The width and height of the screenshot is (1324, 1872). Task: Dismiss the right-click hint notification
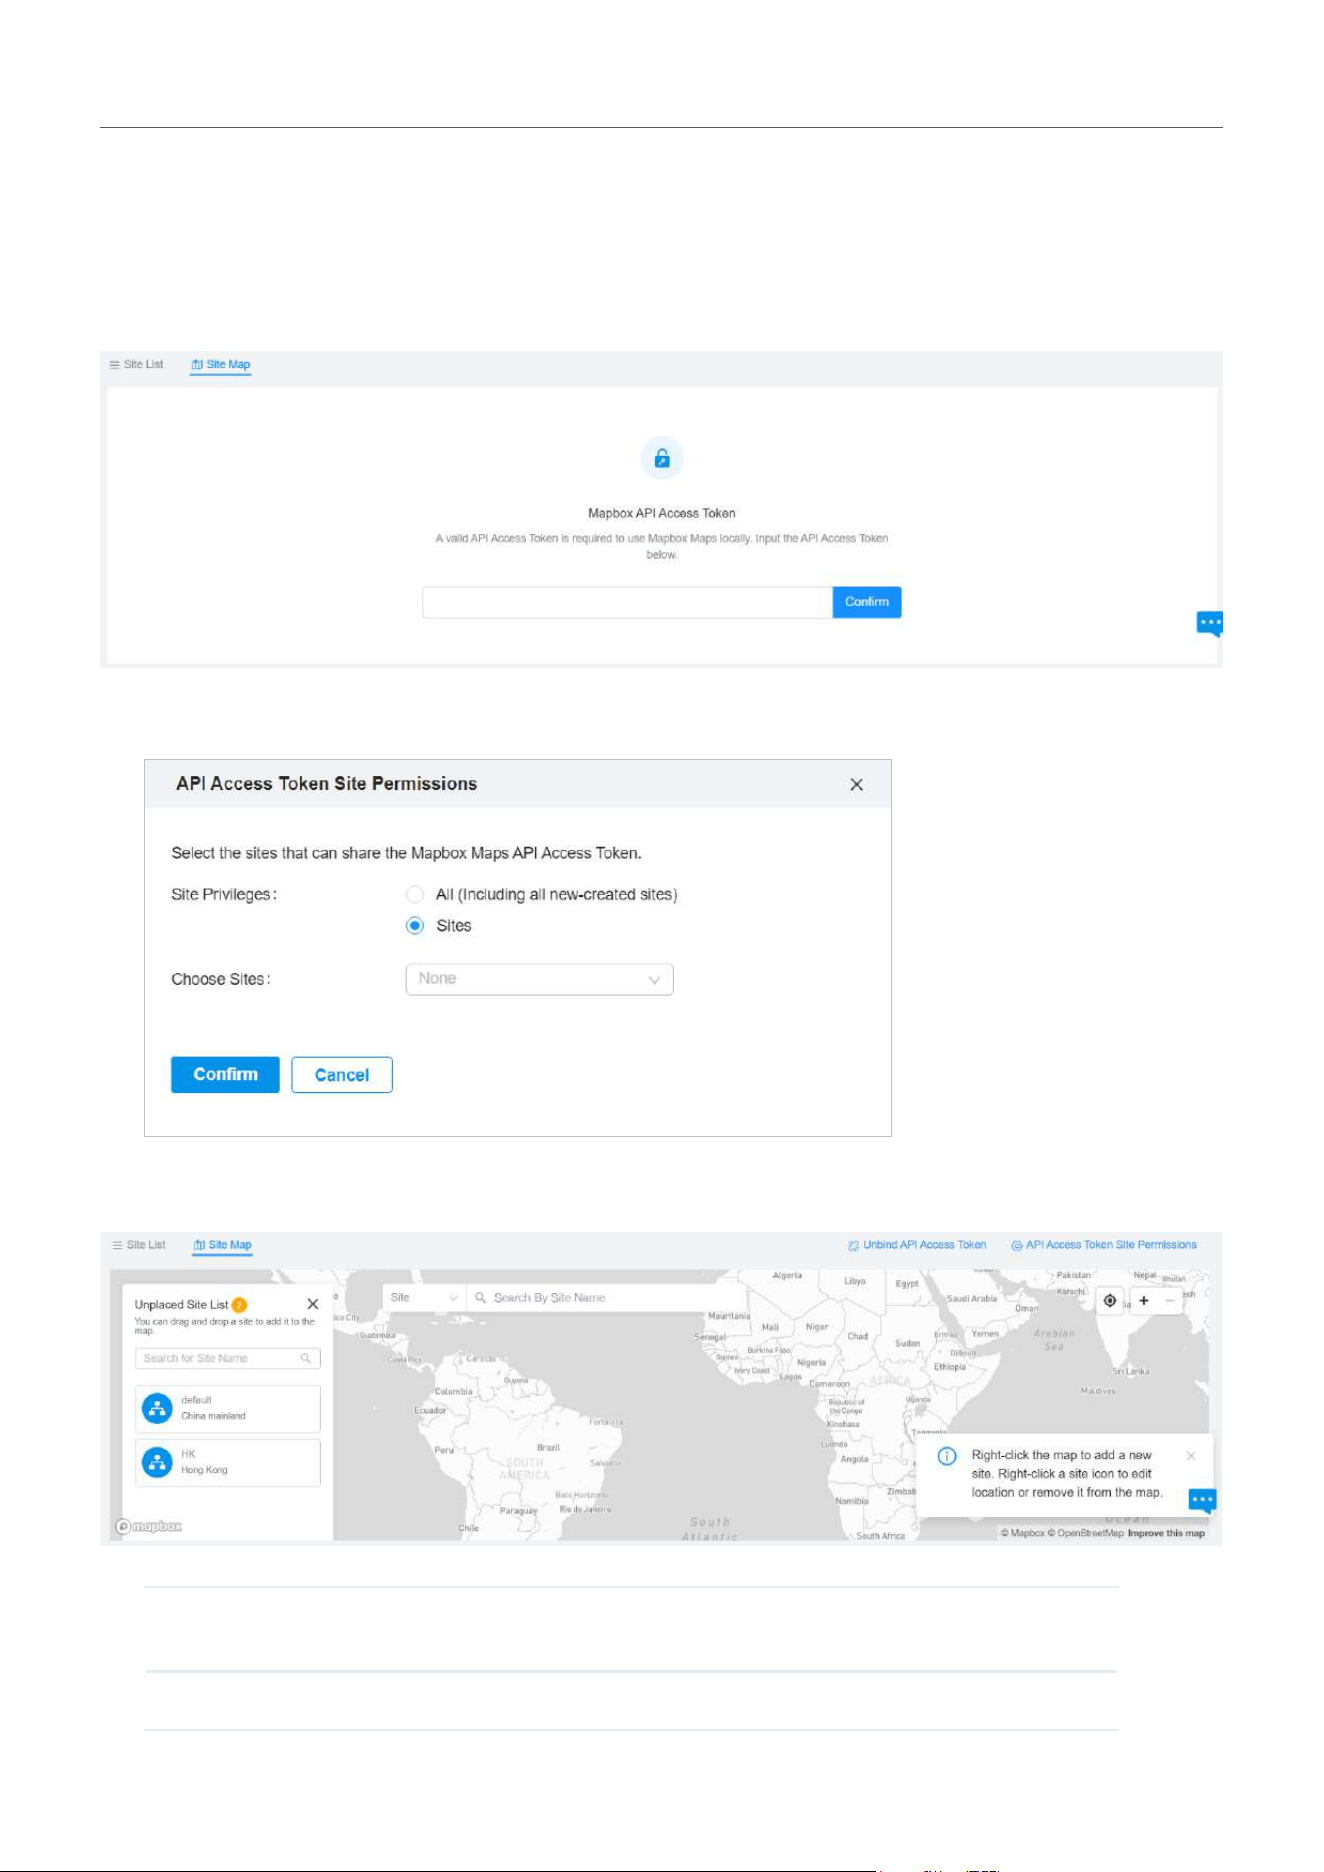(x=1191, y=1456)
